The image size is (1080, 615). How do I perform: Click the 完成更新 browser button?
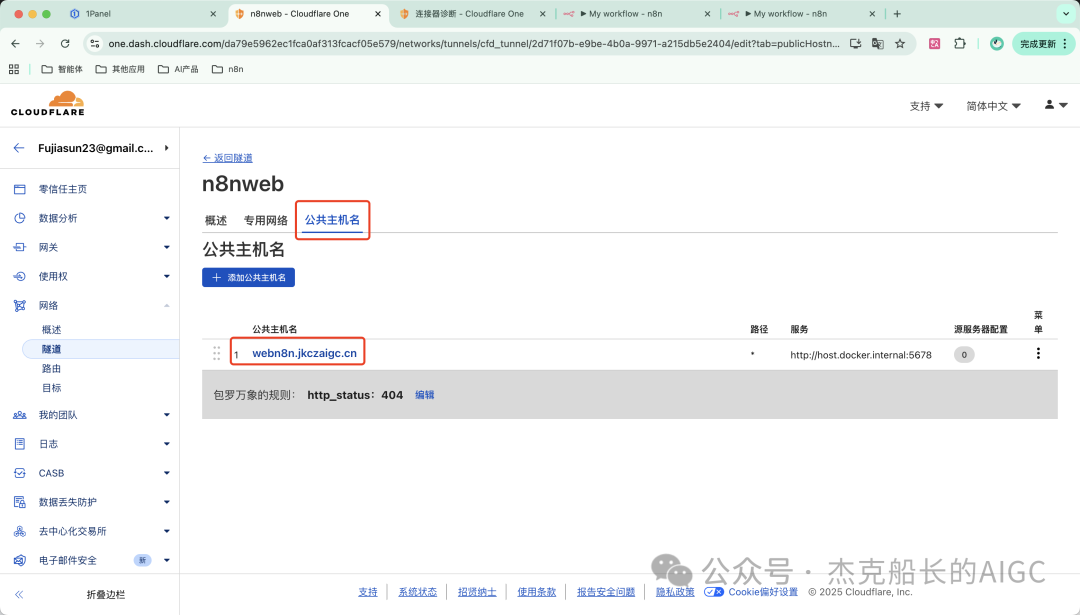point(1043,43)
